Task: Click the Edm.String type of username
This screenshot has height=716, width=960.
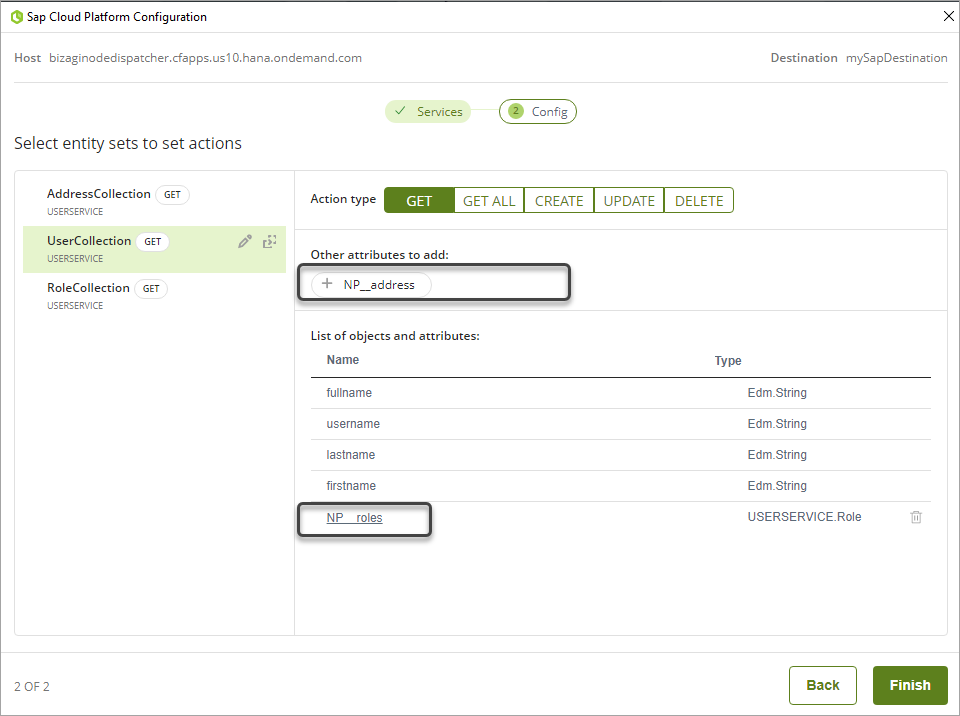Action: (777, 424)
